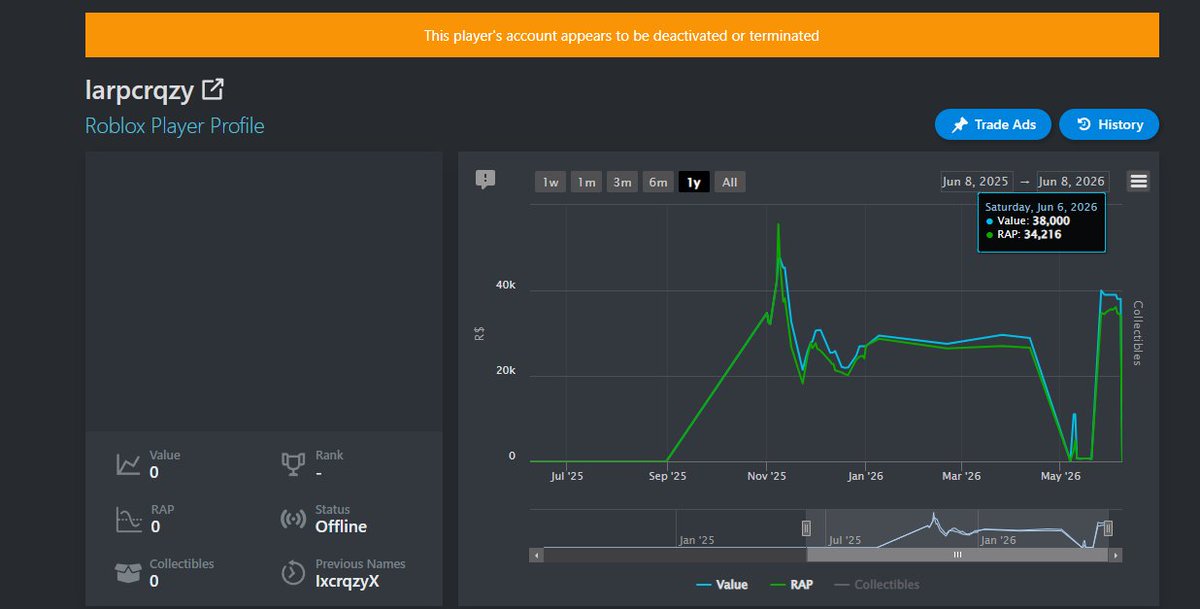Click the Roblox Player Profile subtitle
This screenshot has height=609, width=1200.
point(175,126)
